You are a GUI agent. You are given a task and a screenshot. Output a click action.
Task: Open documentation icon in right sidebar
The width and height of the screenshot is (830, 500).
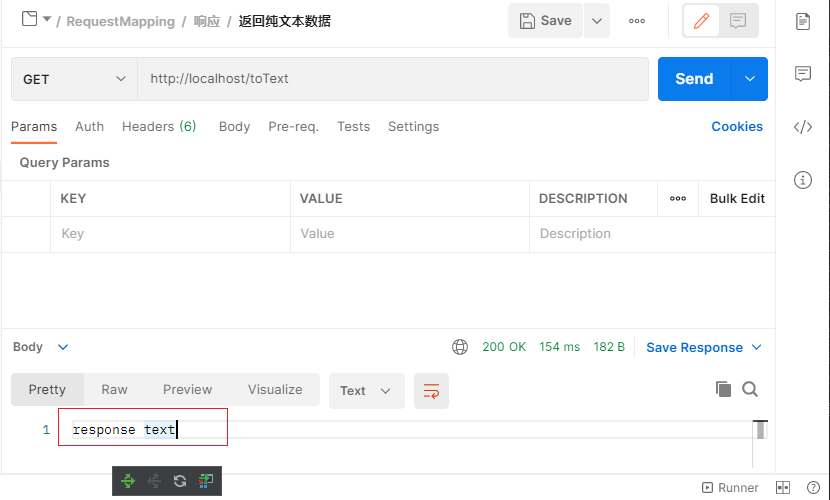click(802, 21)
